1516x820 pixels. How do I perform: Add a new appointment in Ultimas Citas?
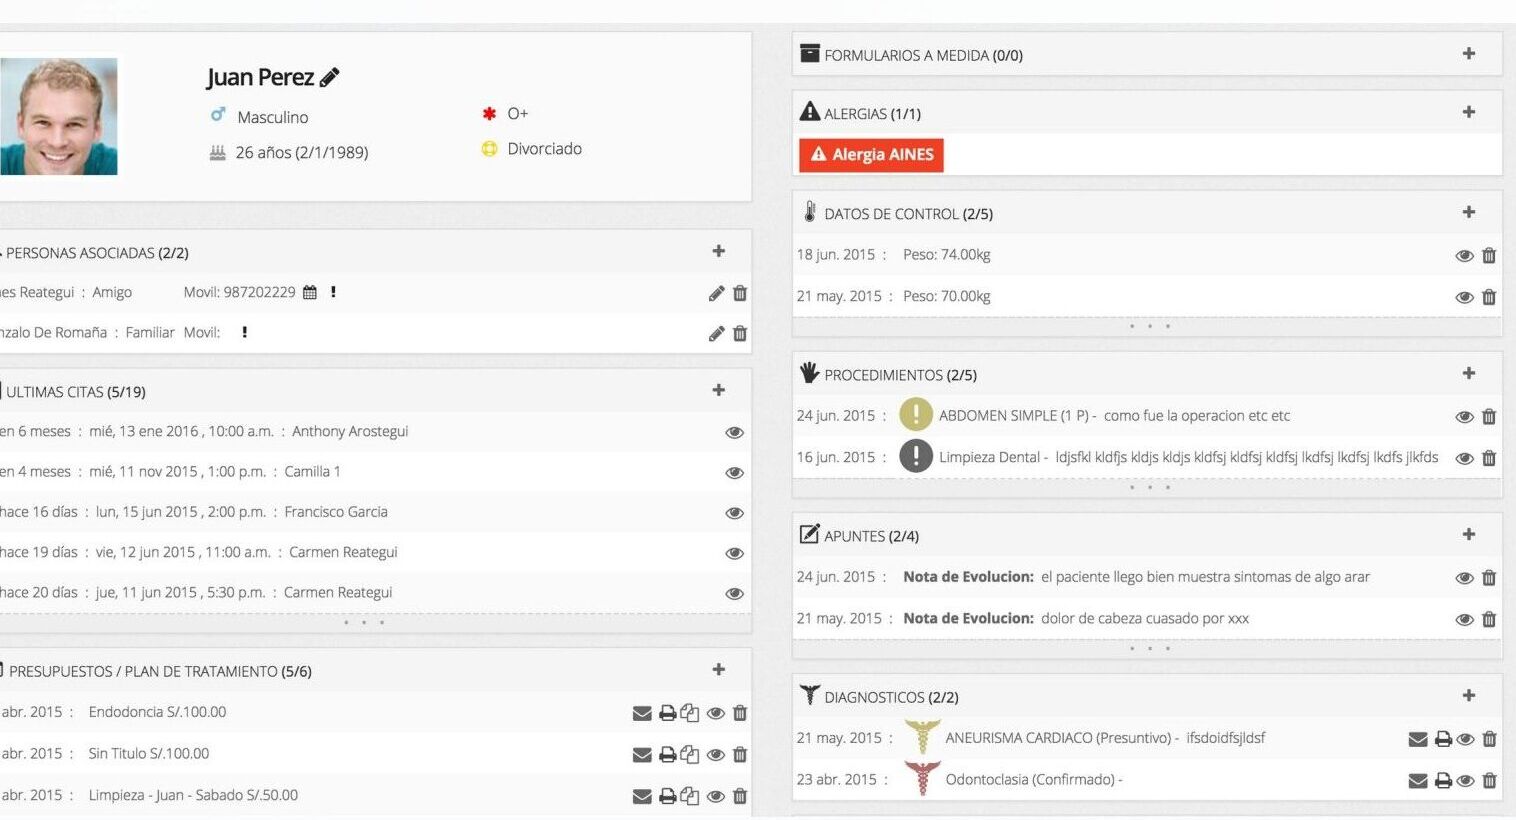[x=718, y=390]
